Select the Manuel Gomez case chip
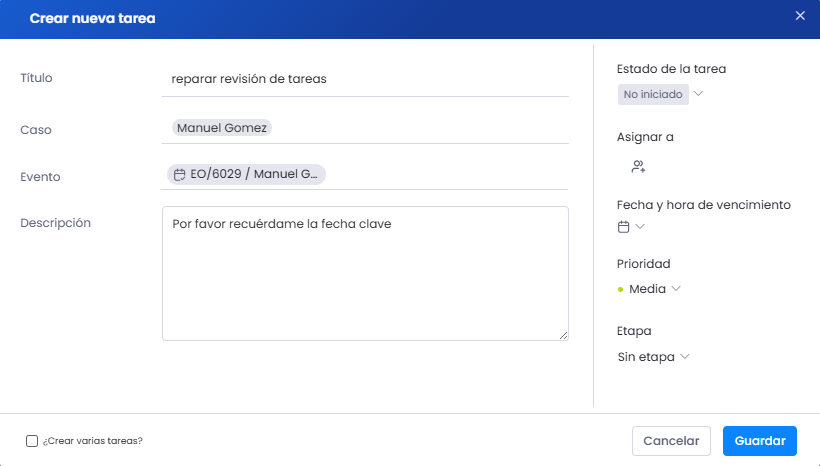The width and height of the screenshot is (820, 466). tap(222, 128)
